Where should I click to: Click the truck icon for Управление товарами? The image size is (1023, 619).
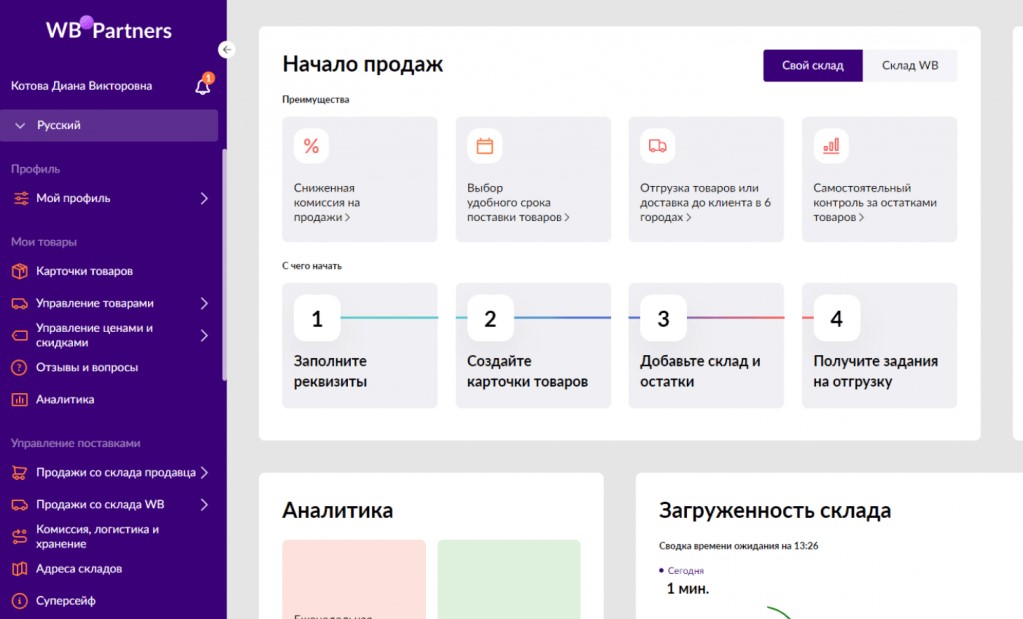[x=20, y=303]
